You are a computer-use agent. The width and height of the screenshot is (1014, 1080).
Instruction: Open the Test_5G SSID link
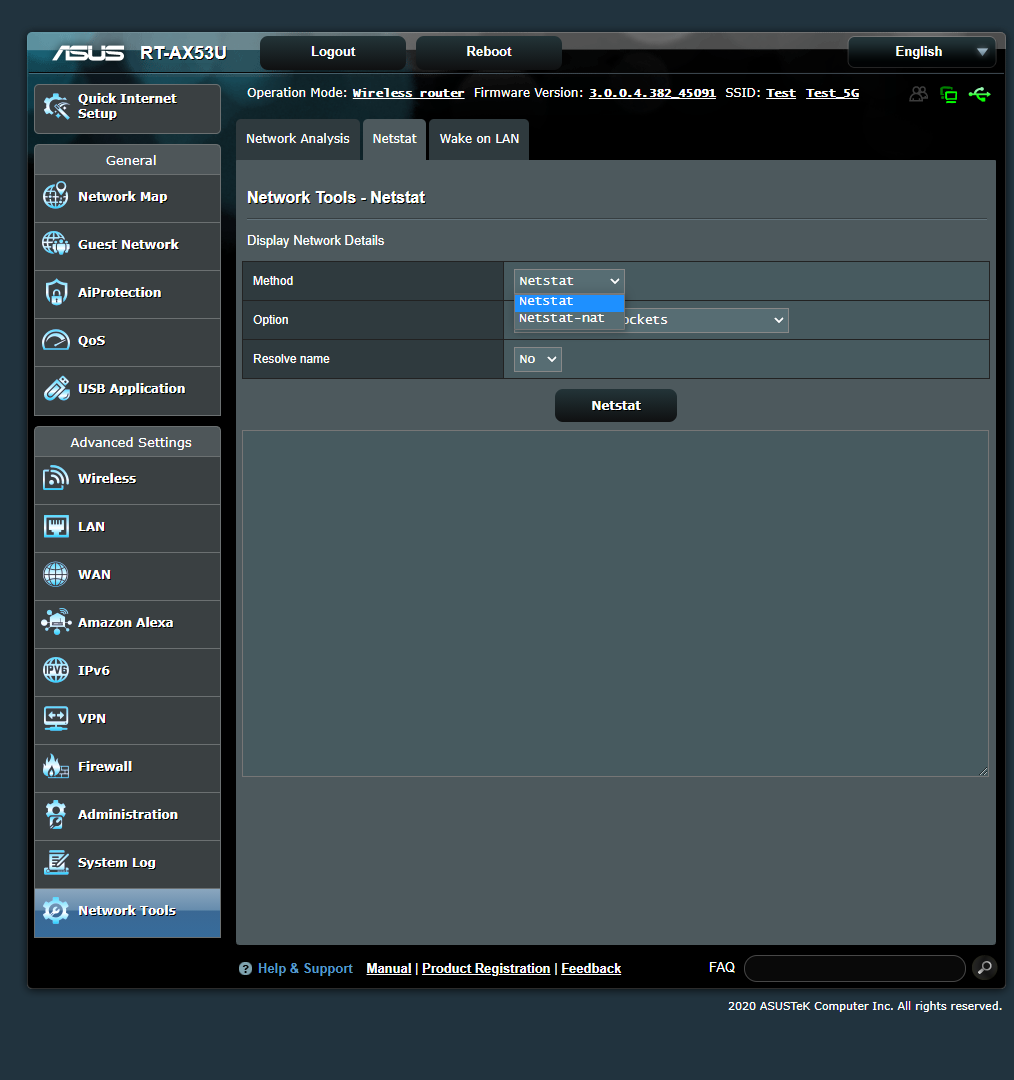click(833, 93)
